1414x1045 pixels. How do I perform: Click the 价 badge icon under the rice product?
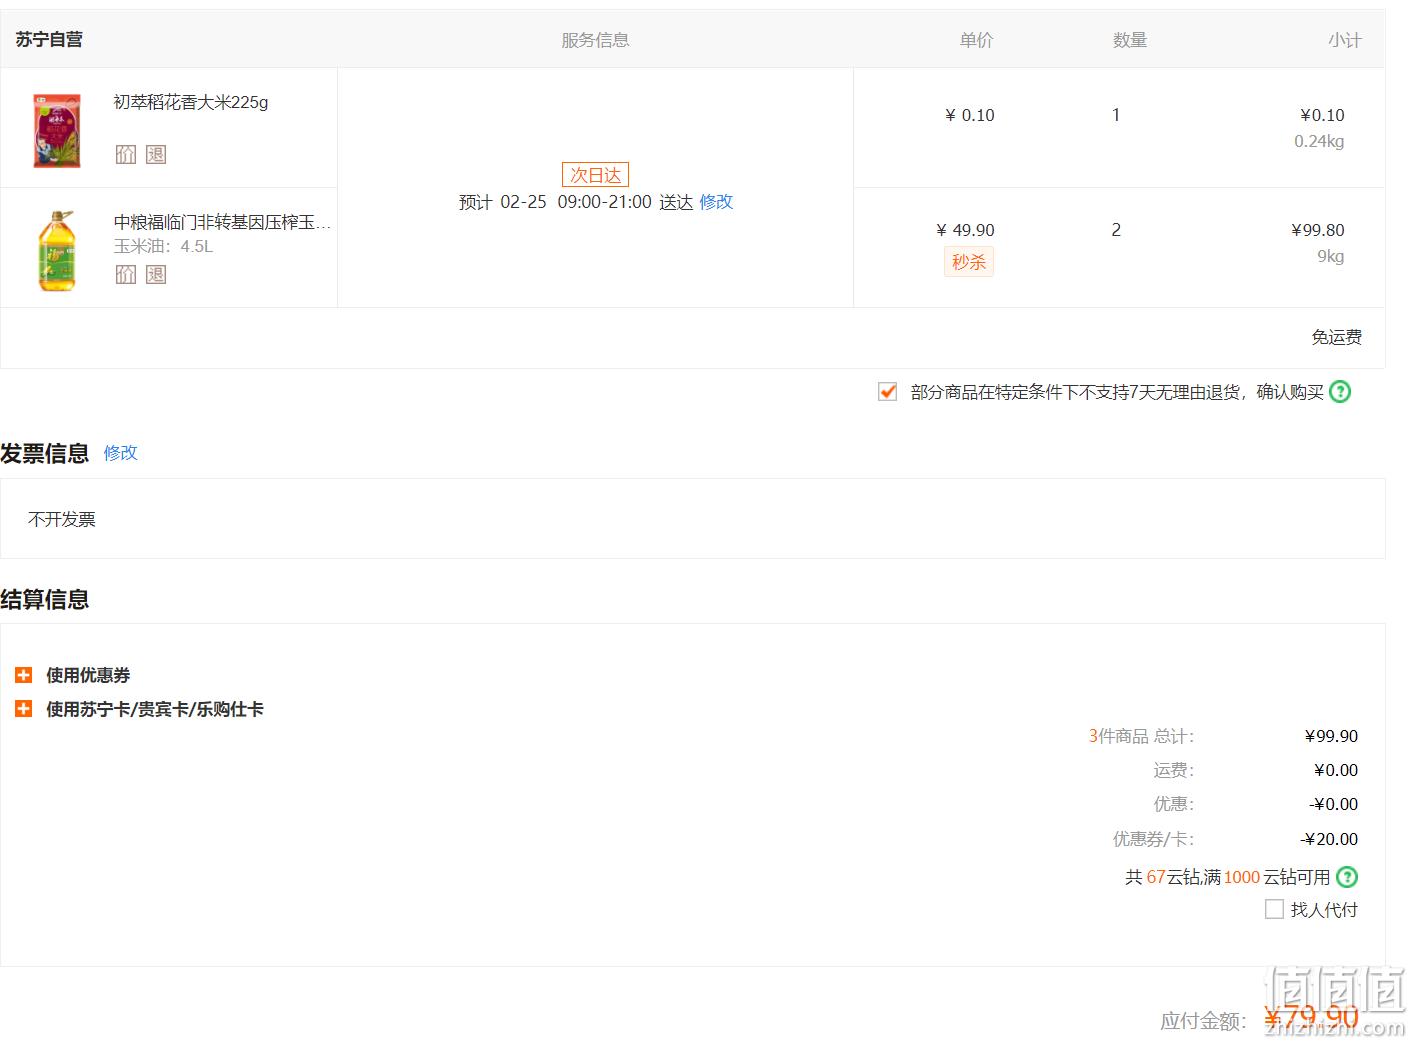point(125,154)
